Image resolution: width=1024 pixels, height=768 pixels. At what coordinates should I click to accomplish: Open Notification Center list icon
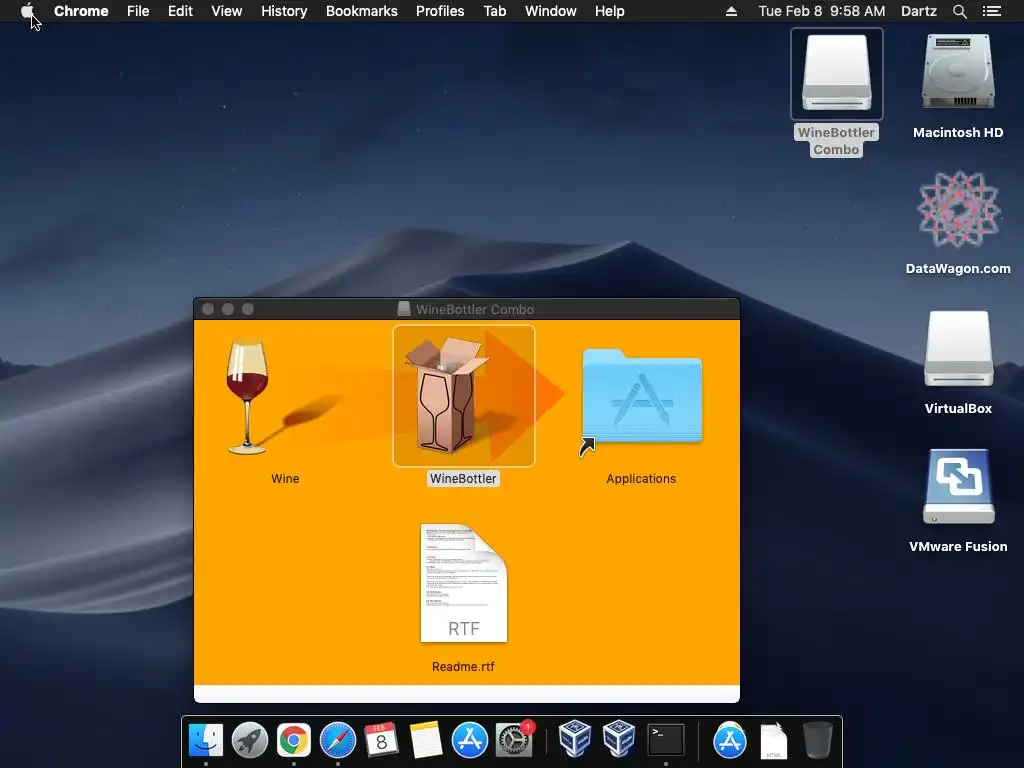coord(991,11)
